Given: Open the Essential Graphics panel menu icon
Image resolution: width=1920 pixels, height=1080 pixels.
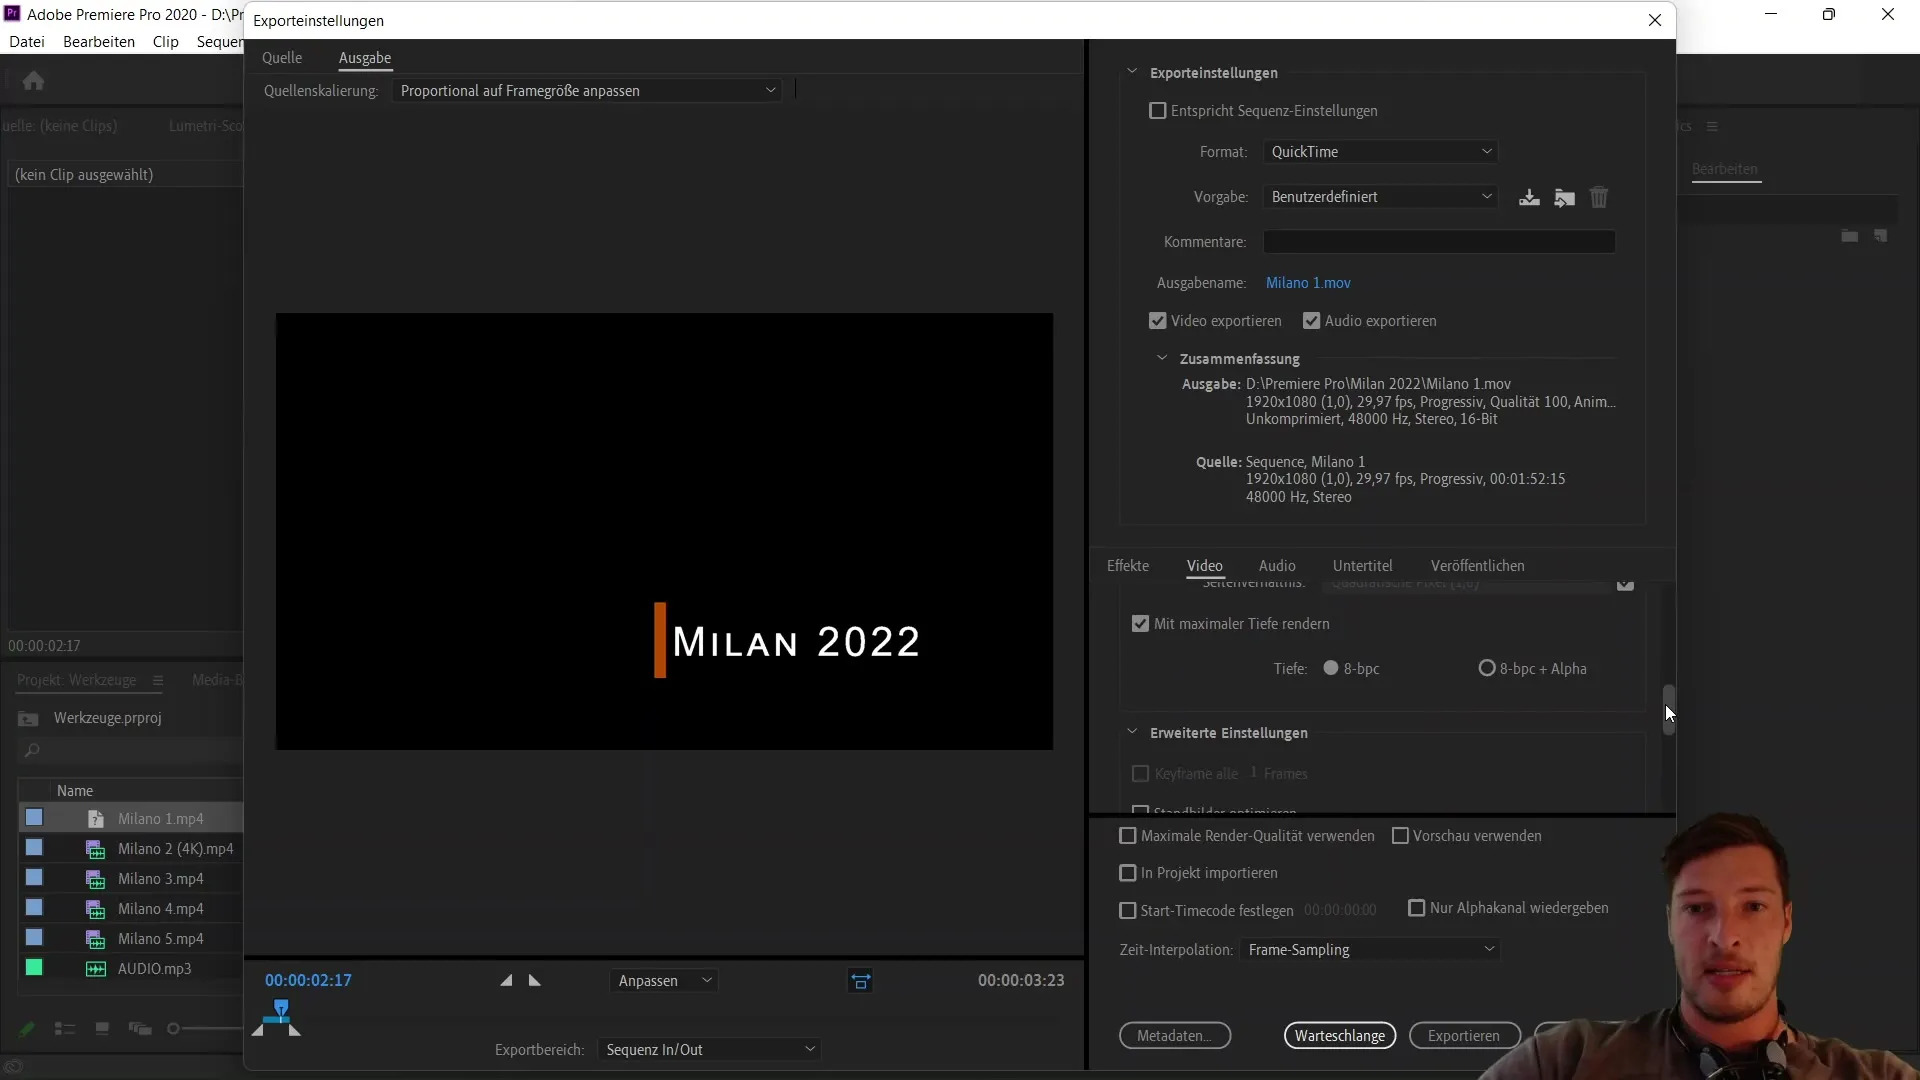Looking at the screenshot, I should tap(1712, 126).
